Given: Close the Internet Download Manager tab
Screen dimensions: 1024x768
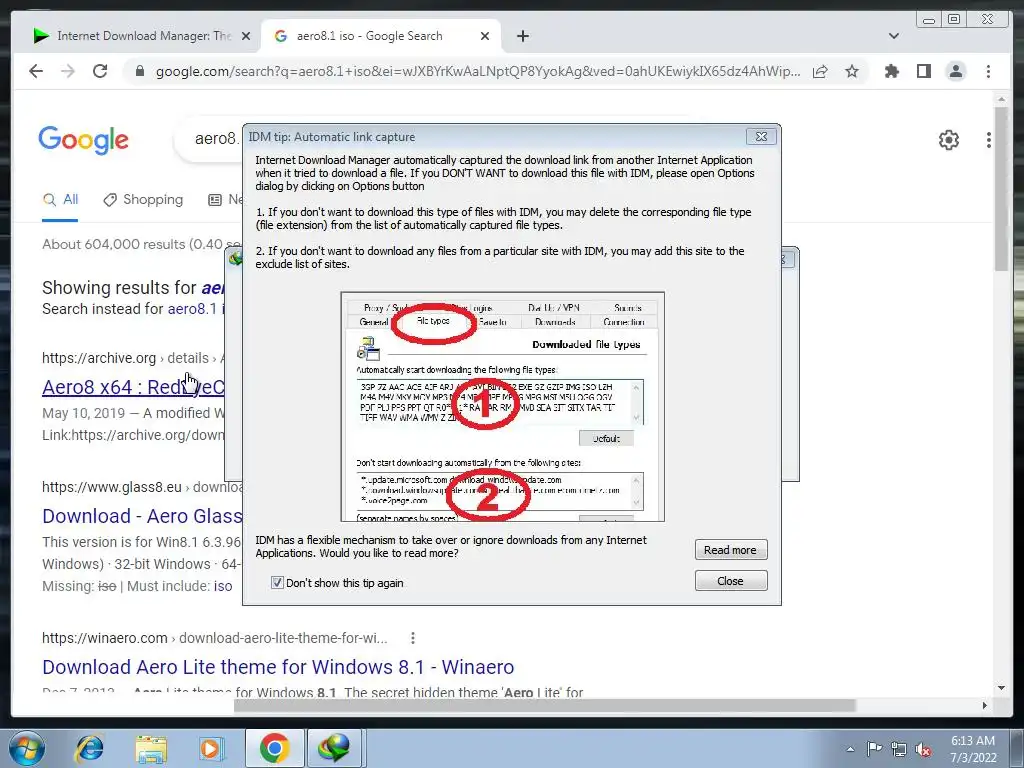Looking at the screenshot, I should pos(246,36).
